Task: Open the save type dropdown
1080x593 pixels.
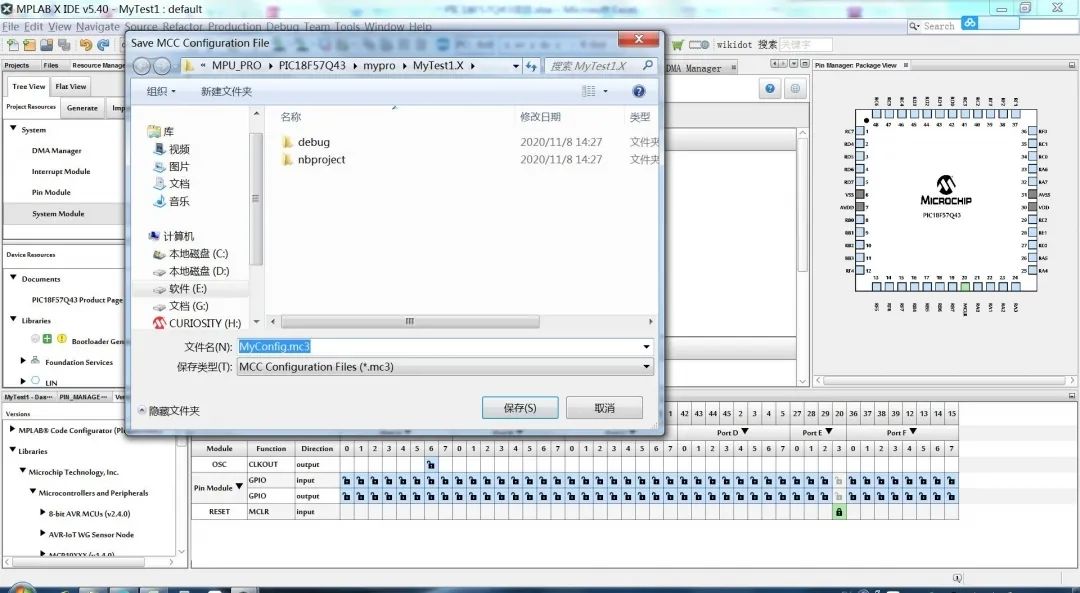Action: point(646,367)
